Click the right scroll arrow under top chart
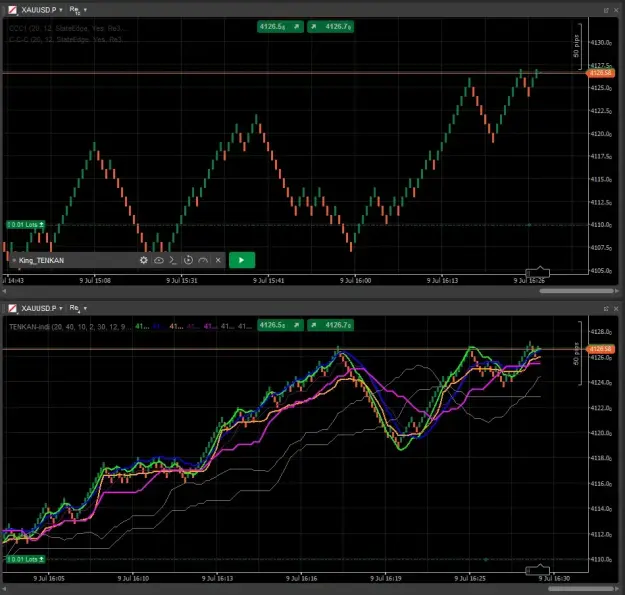Screen dimensions: 625x595 coord(617,291)
